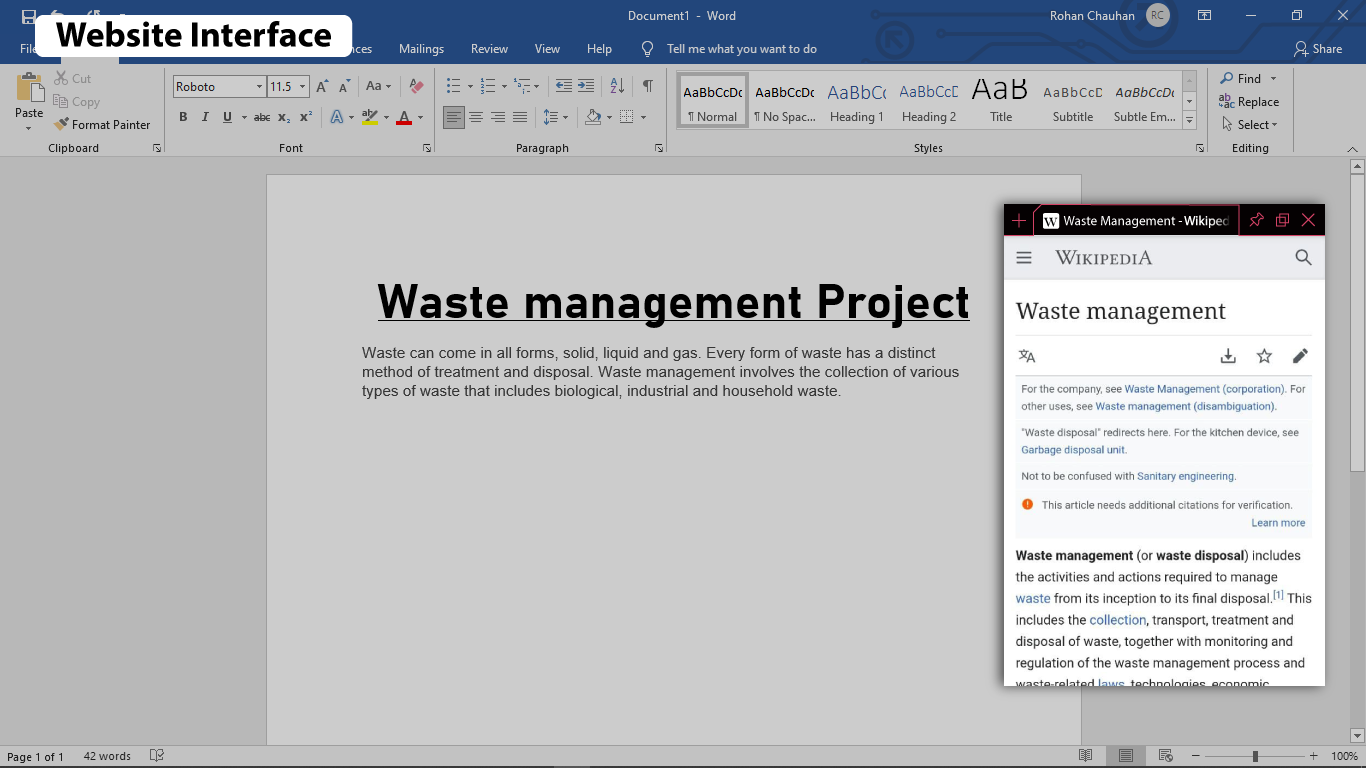Open the Help ribbon tab
The width and height of the screenshot is (1366, 768).
click(x=599, y=49)
